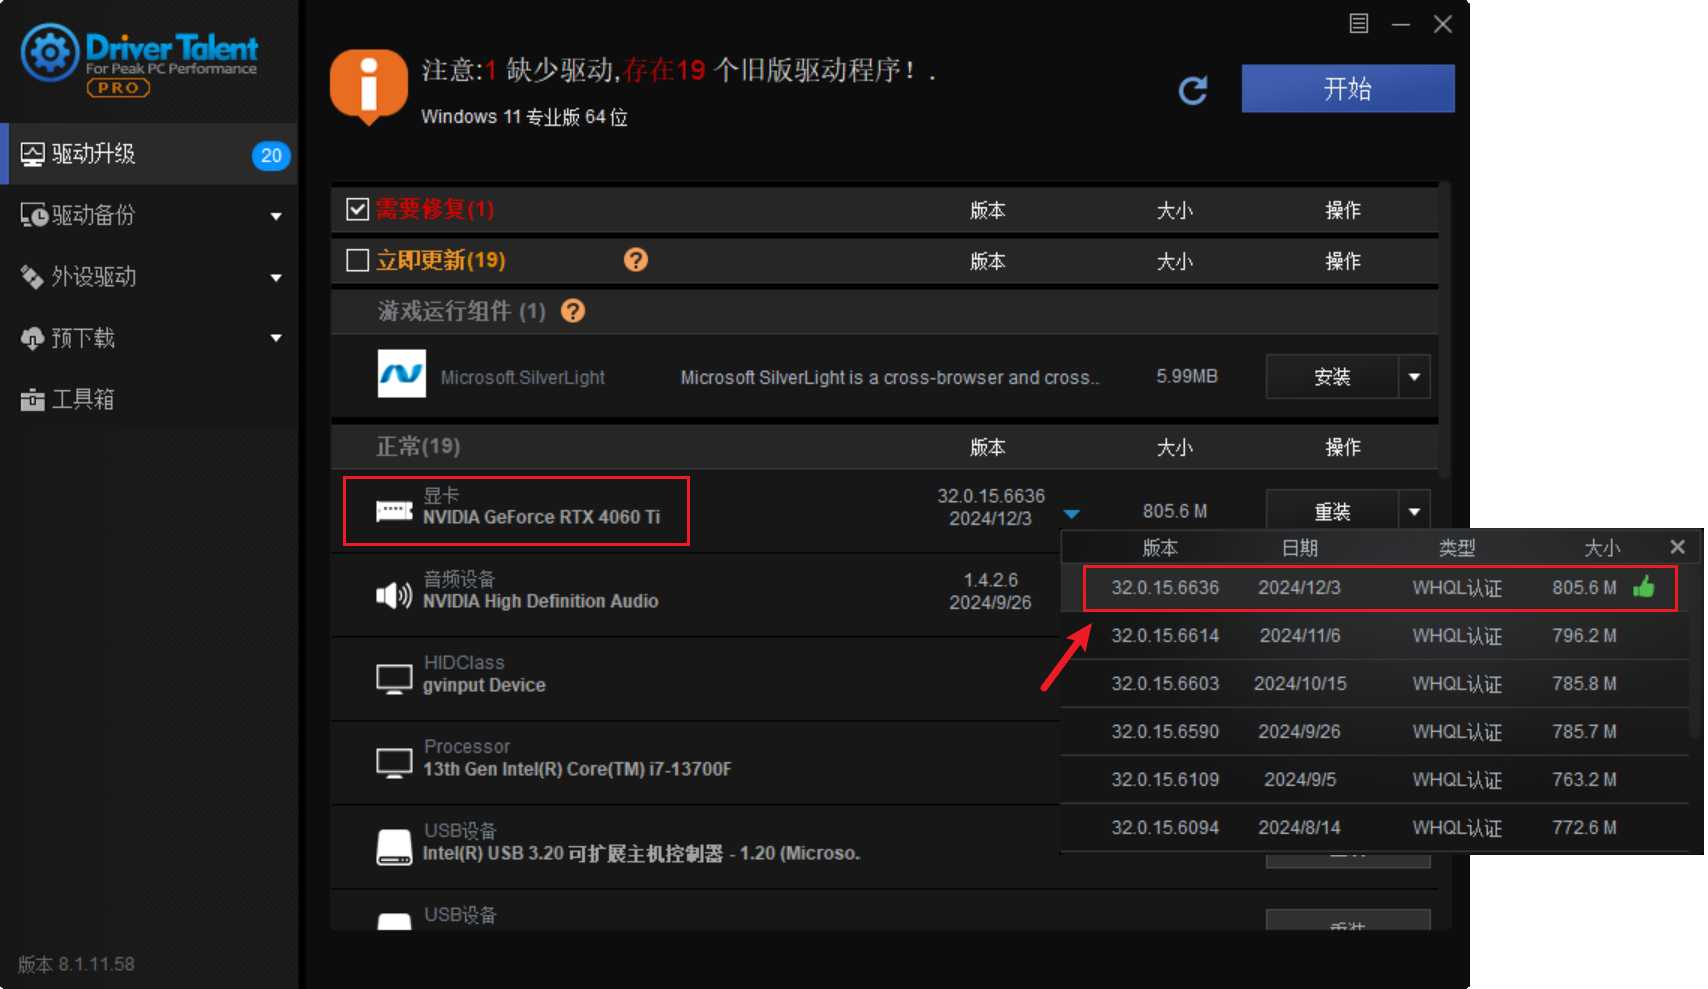The height and width of the screenshot is (989, 1708).
Task: Click the 正常(19) group header
Action: (x=884, y=446)
